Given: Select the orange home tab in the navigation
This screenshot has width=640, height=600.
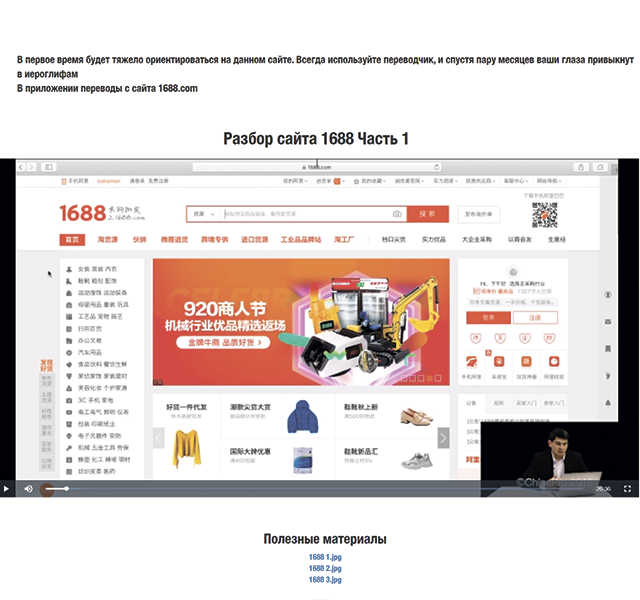Looking at the screenshot, I should pyautogui.click(x=71, y=240).
